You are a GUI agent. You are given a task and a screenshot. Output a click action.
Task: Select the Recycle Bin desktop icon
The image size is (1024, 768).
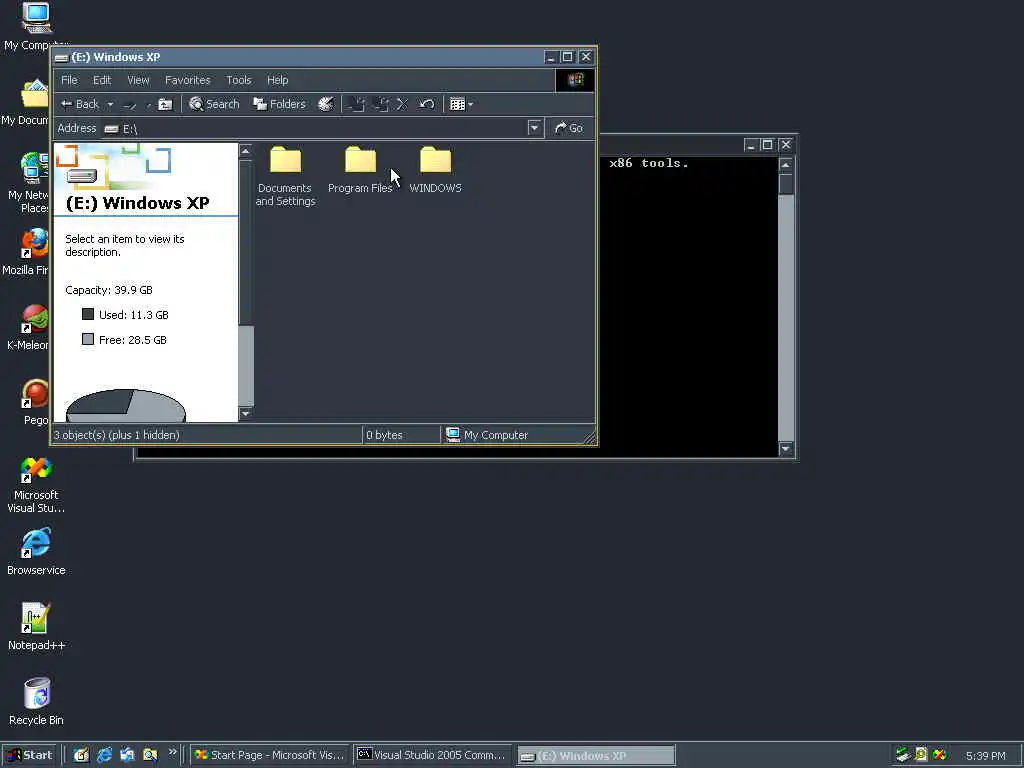tap(36, 702)
